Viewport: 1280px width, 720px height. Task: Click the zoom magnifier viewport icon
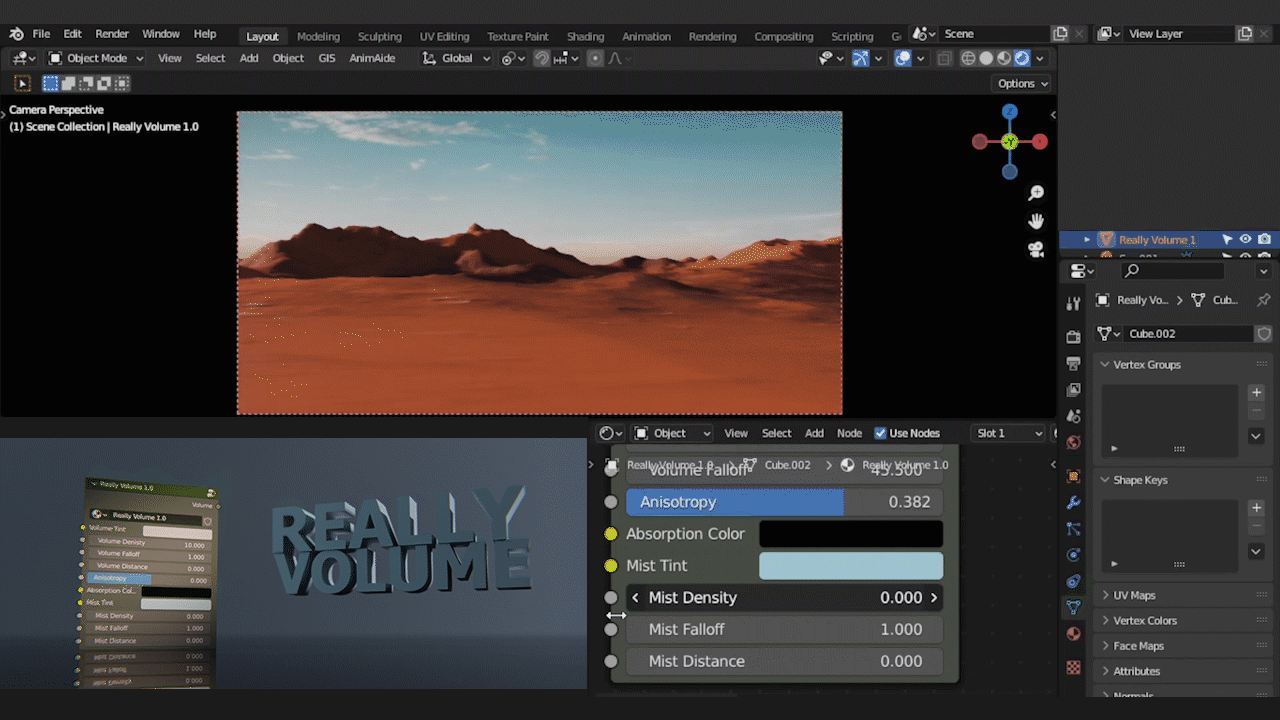tap(1036, 192)
